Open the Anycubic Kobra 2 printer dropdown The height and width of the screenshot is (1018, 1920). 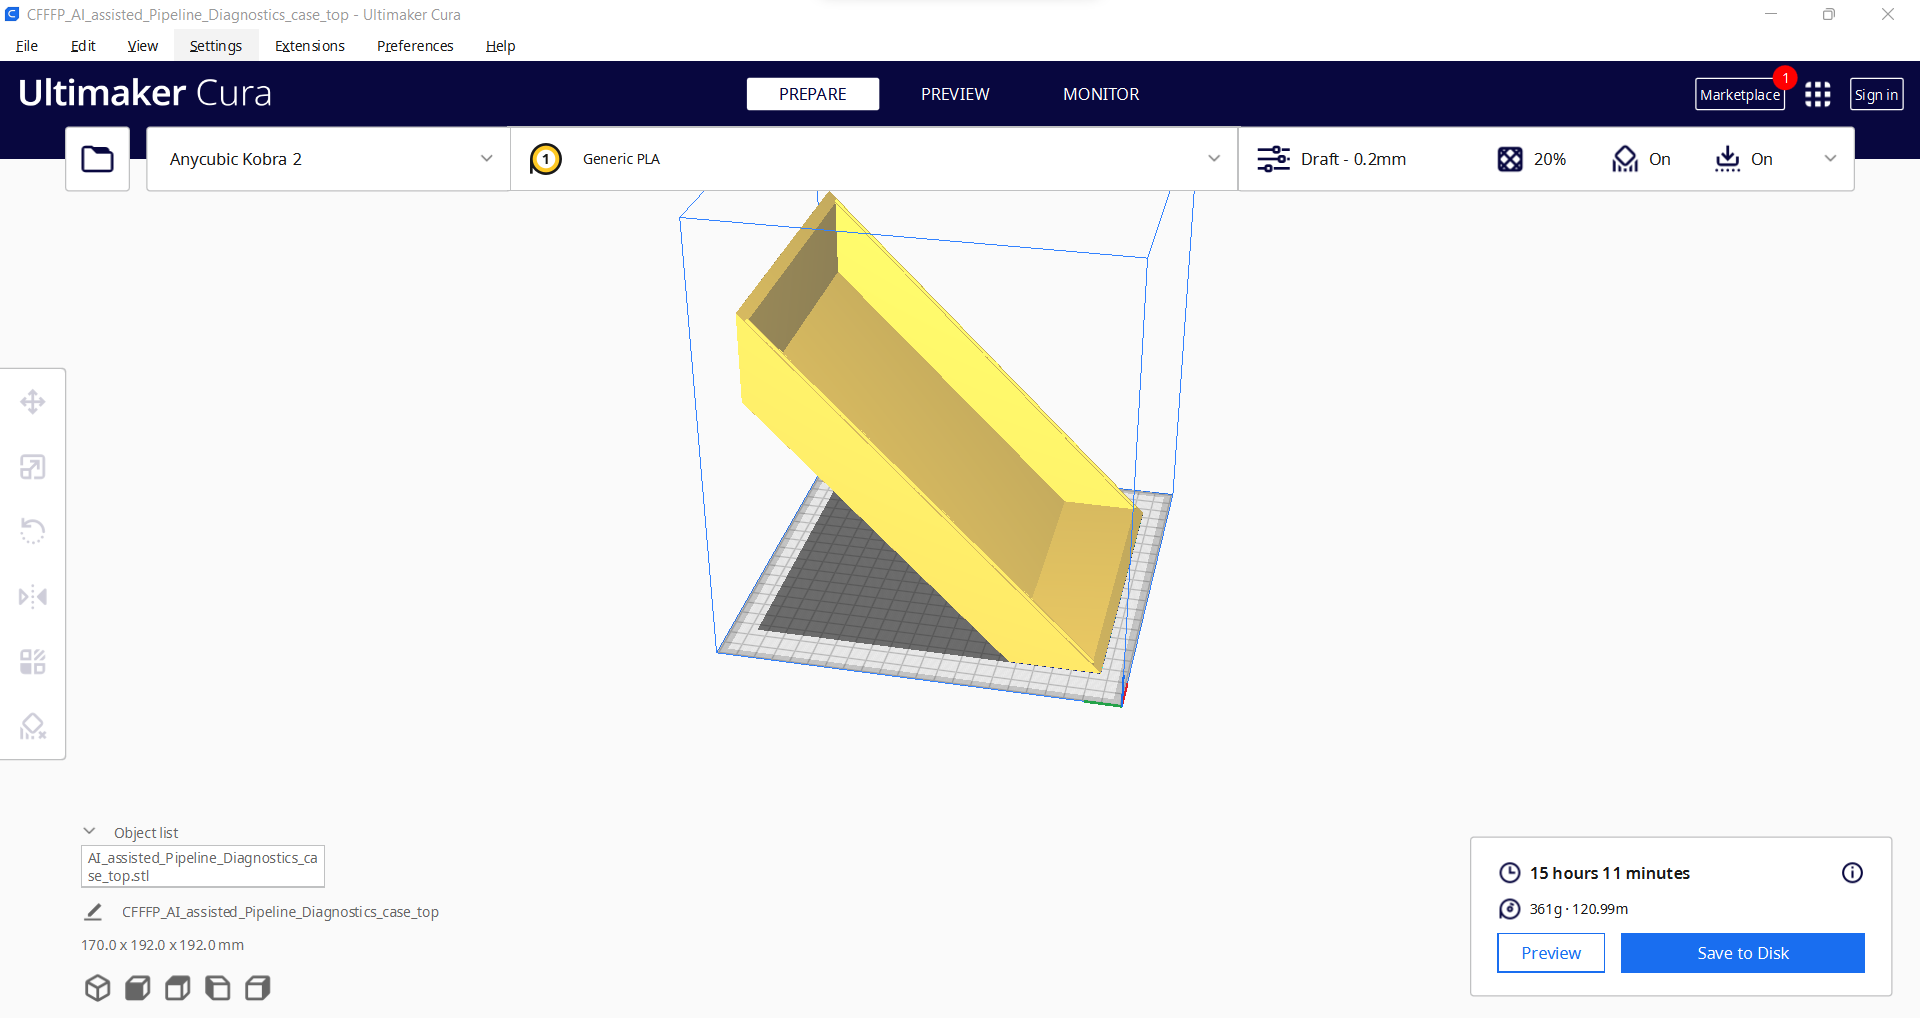327,158
